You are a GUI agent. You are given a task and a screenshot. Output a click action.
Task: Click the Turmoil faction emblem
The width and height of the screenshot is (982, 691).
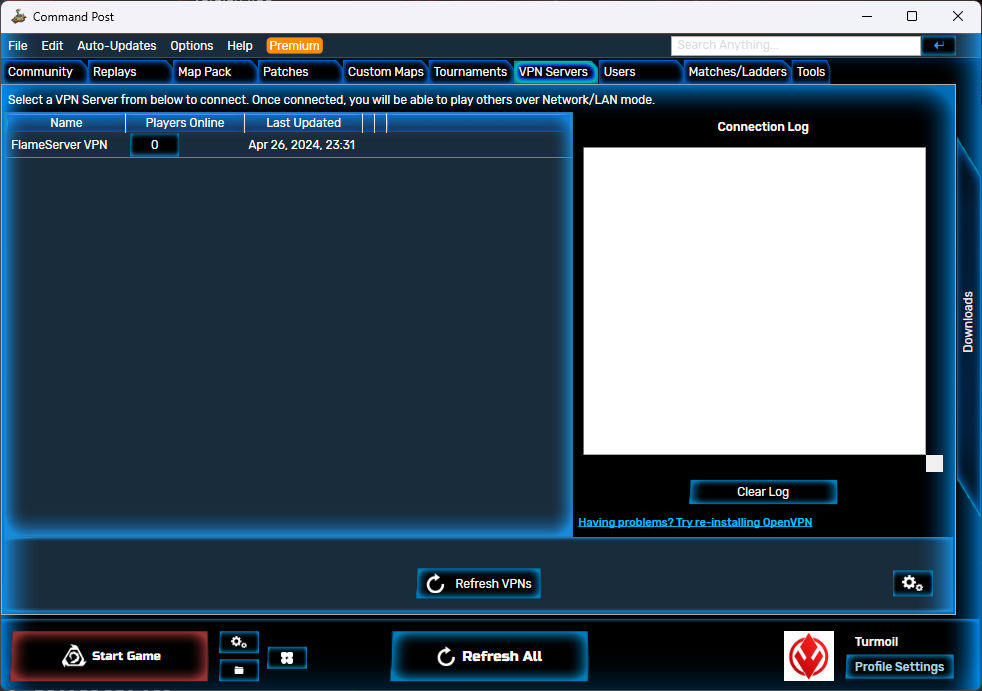[x=808, y=656]
